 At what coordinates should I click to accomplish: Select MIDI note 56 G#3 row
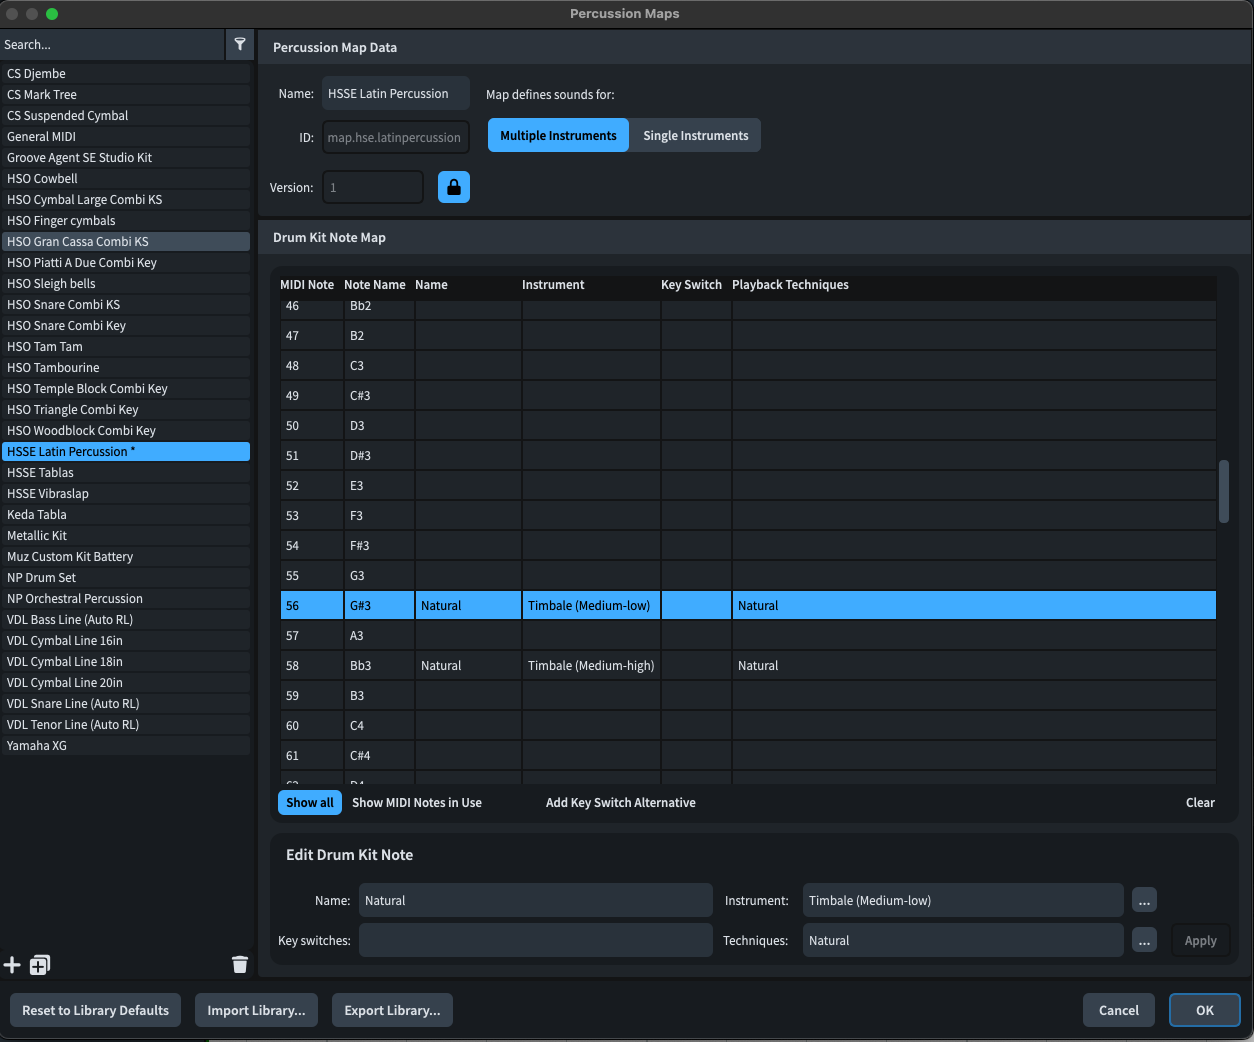[748, 605]
